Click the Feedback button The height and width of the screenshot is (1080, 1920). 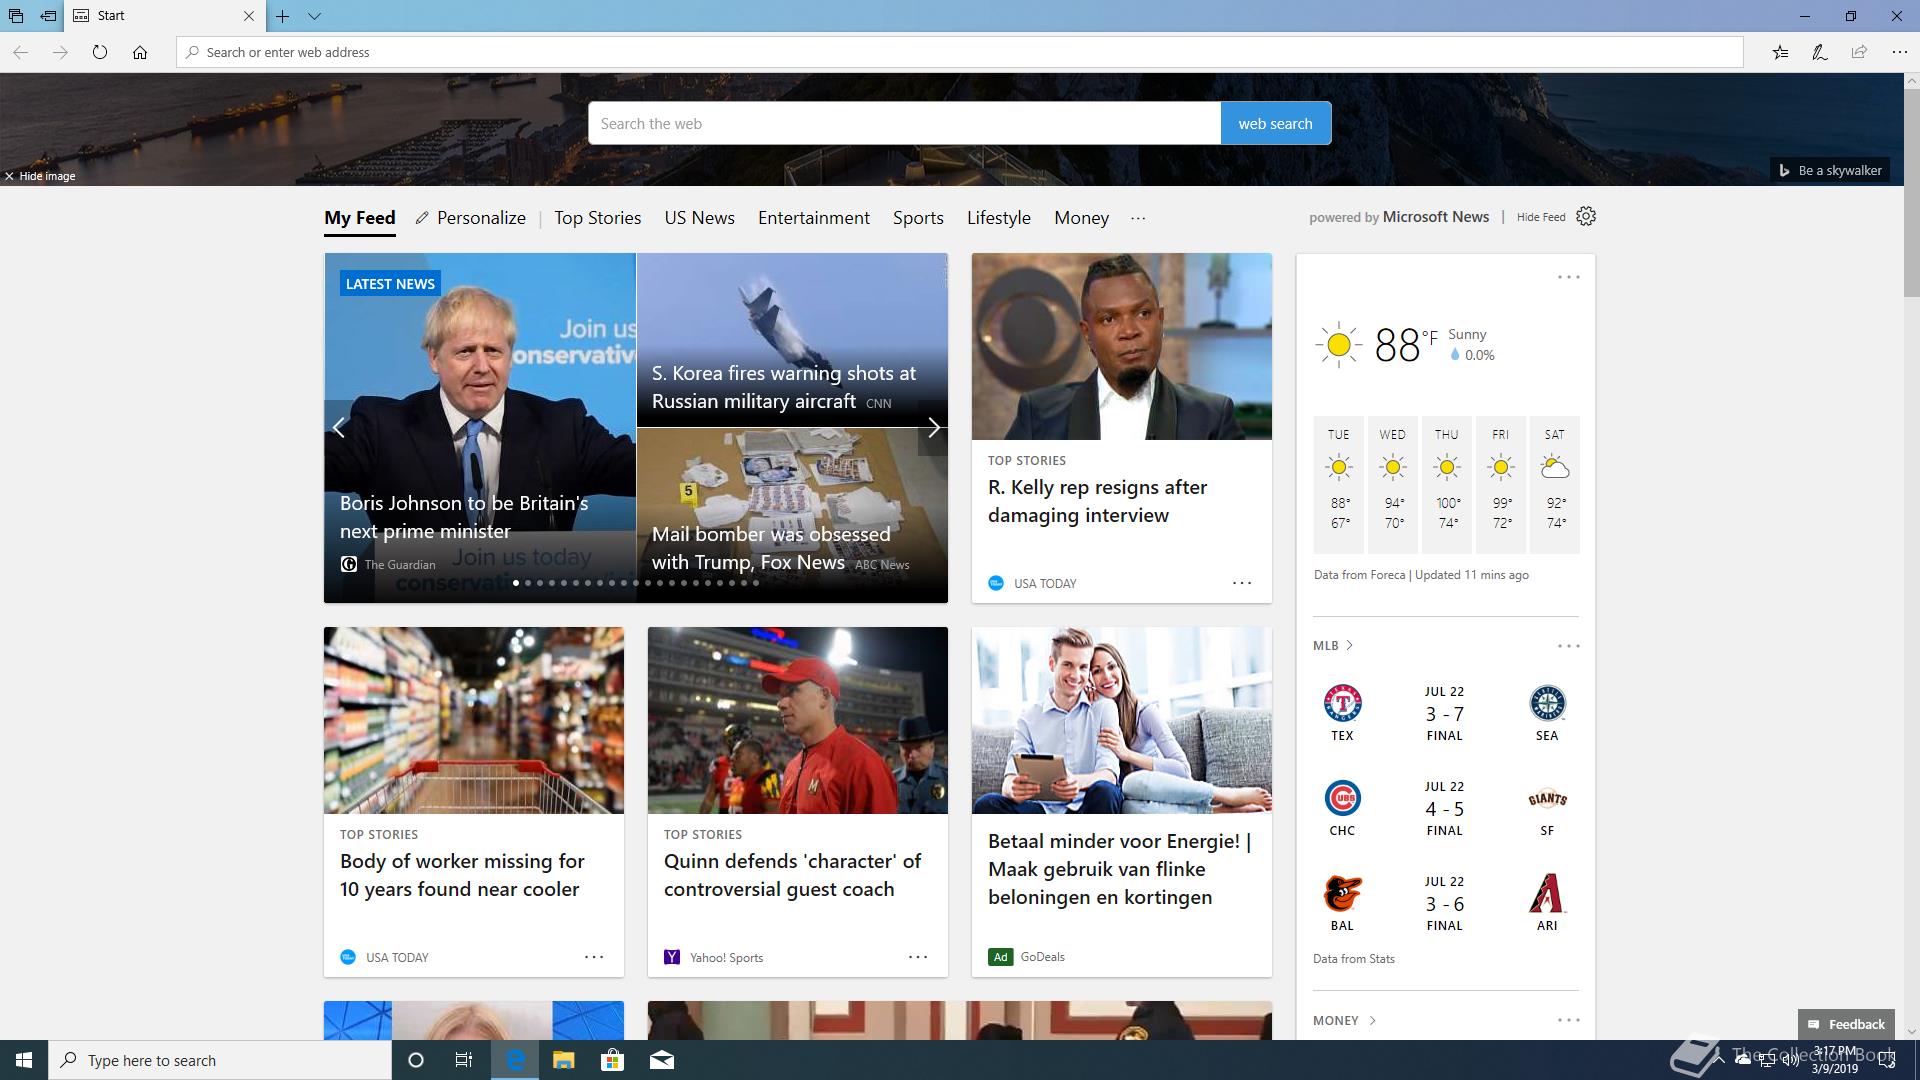point(1846,1024)
